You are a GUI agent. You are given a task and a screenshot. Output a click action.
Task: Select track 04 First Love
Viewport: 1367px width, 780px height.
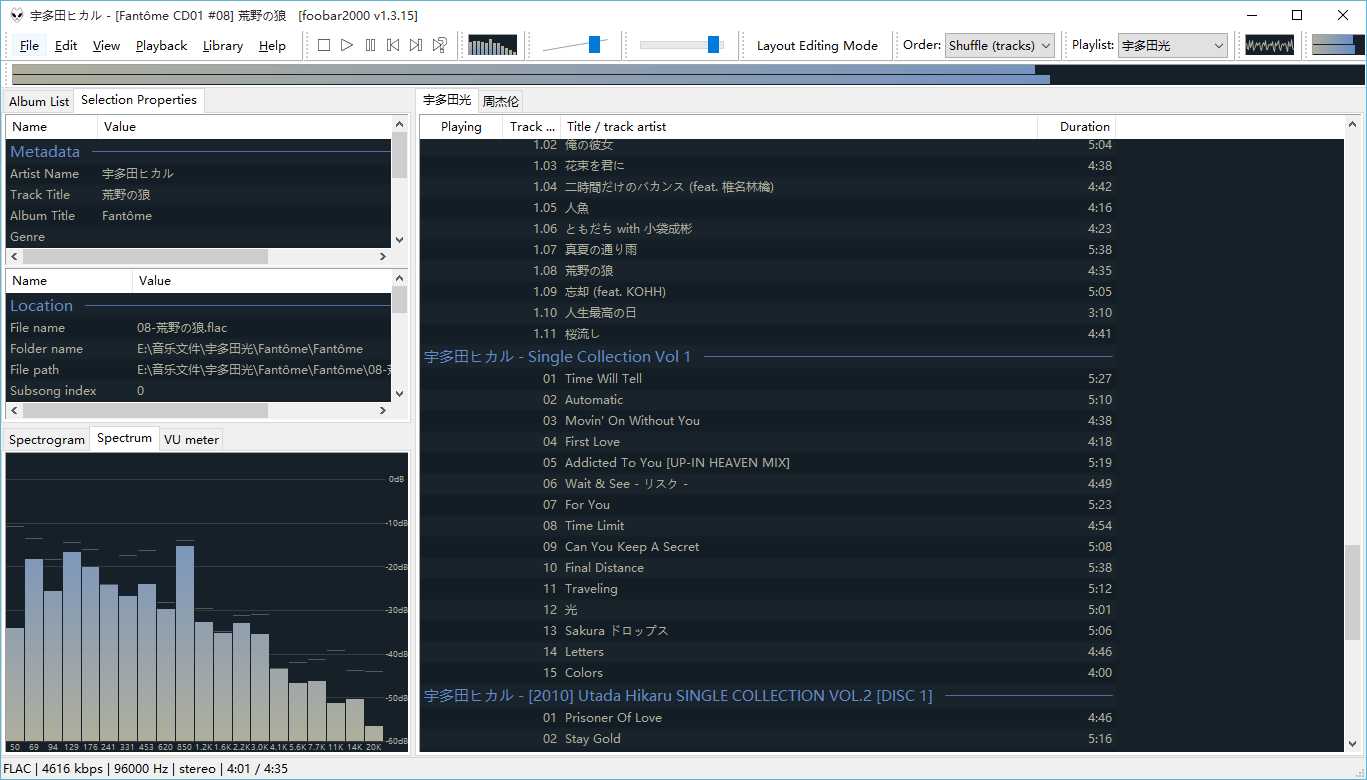766,441
